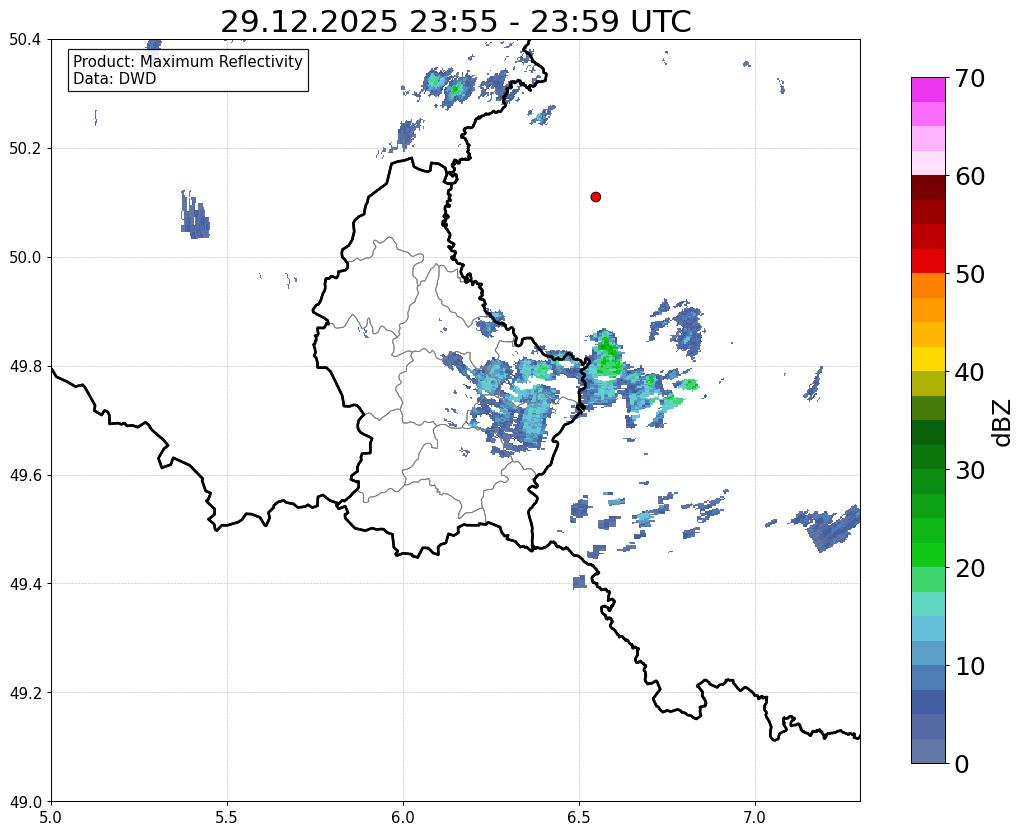
Task: Click the 50 label on the colorbar
Action: tap(970, 274)
